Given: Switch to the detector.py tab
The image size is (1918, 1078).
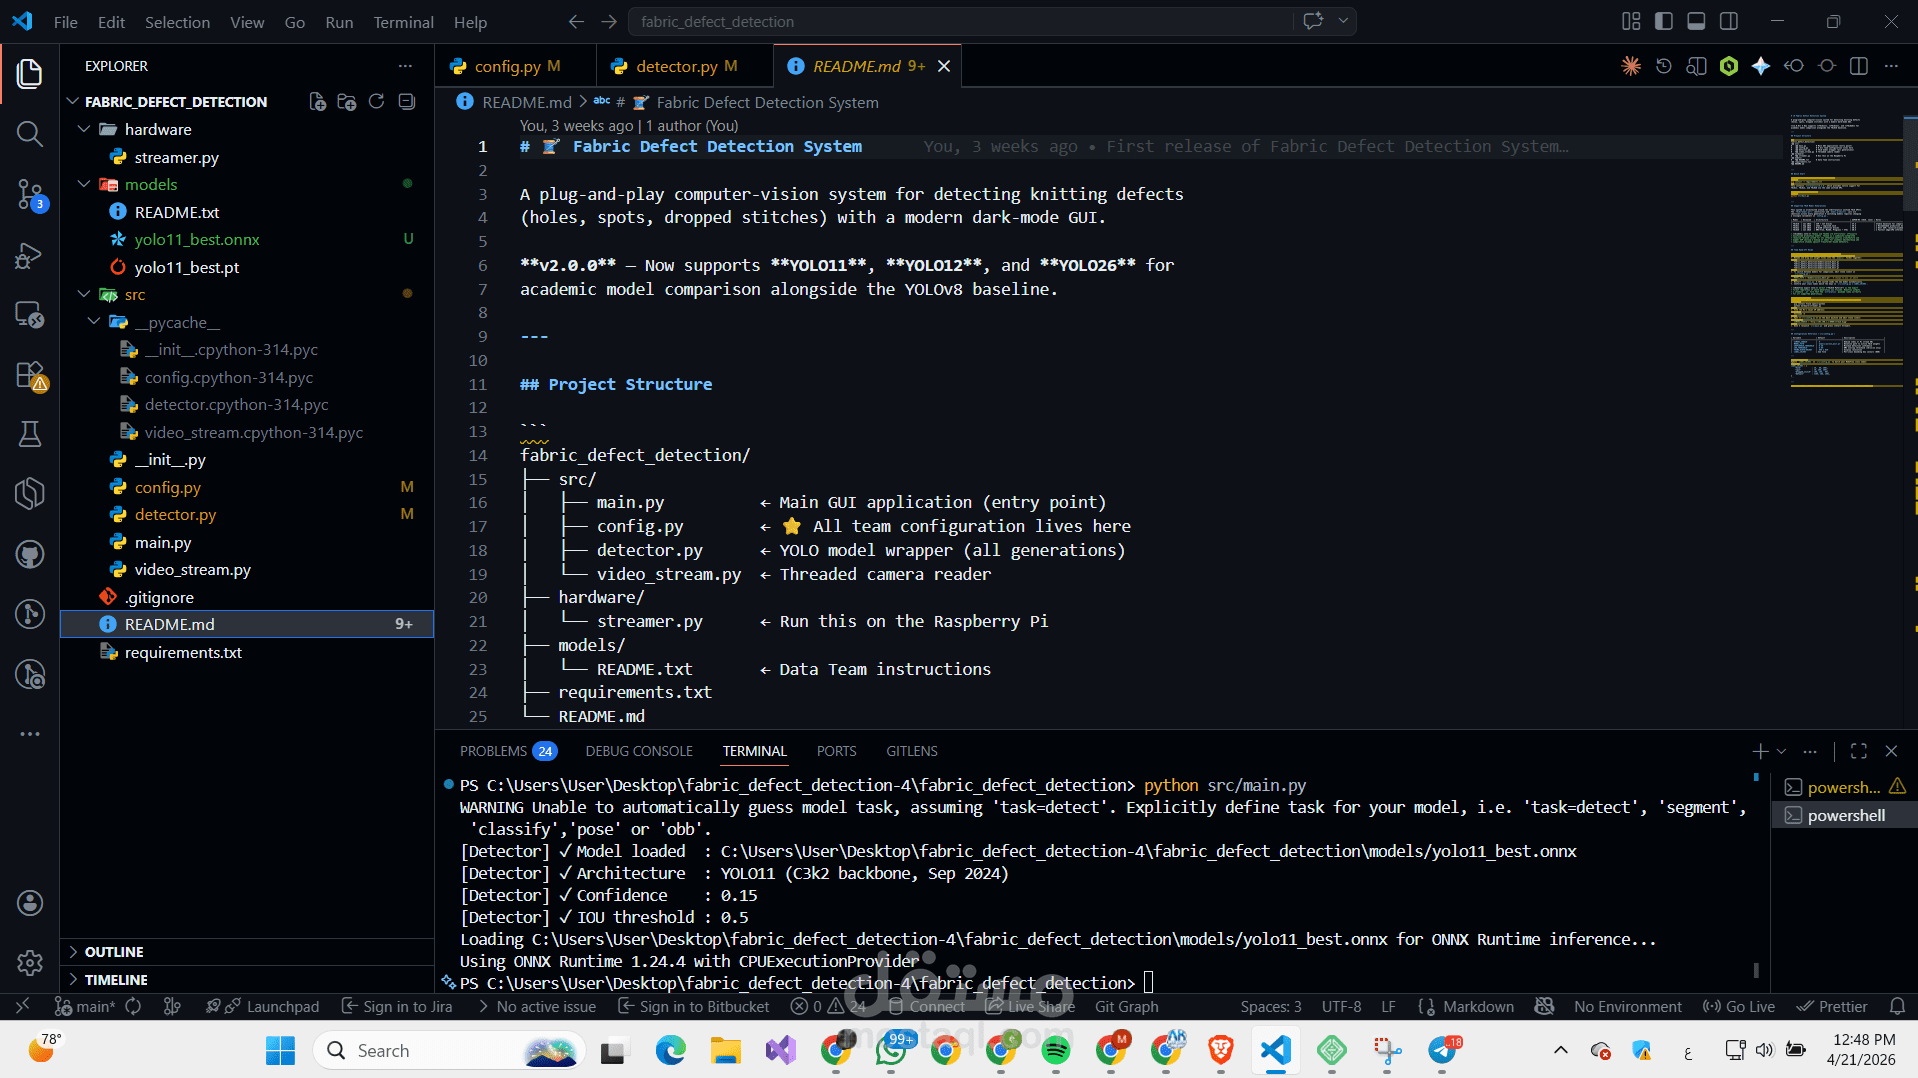Looking at the screenshot, I should (x=685, y=66).
